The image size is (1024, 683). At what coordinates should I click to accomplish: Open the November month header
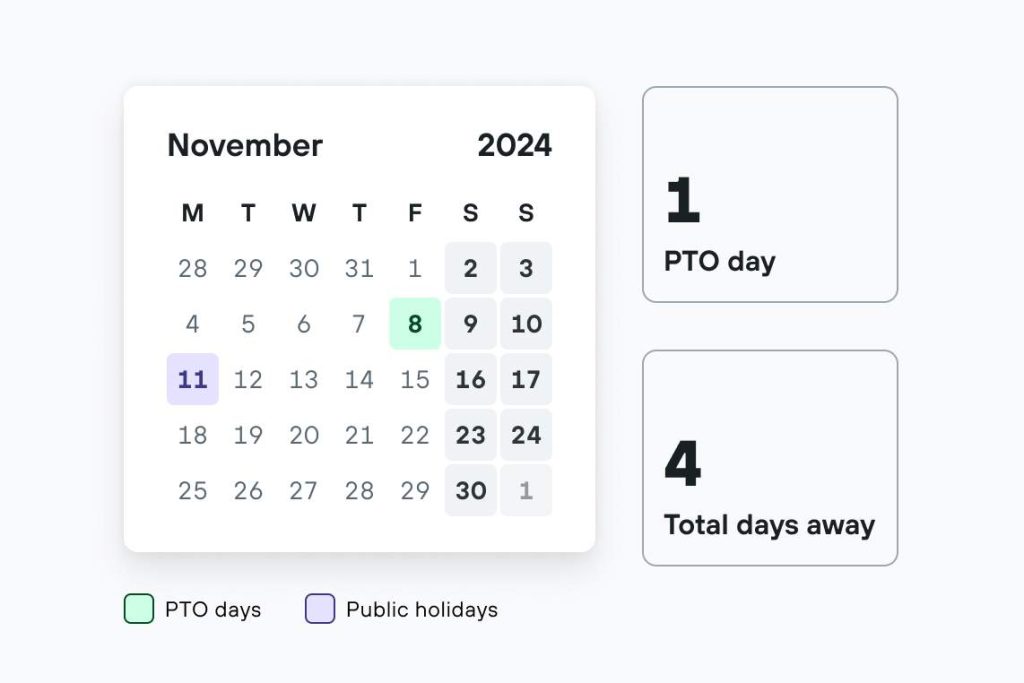(x=244, y=145)
